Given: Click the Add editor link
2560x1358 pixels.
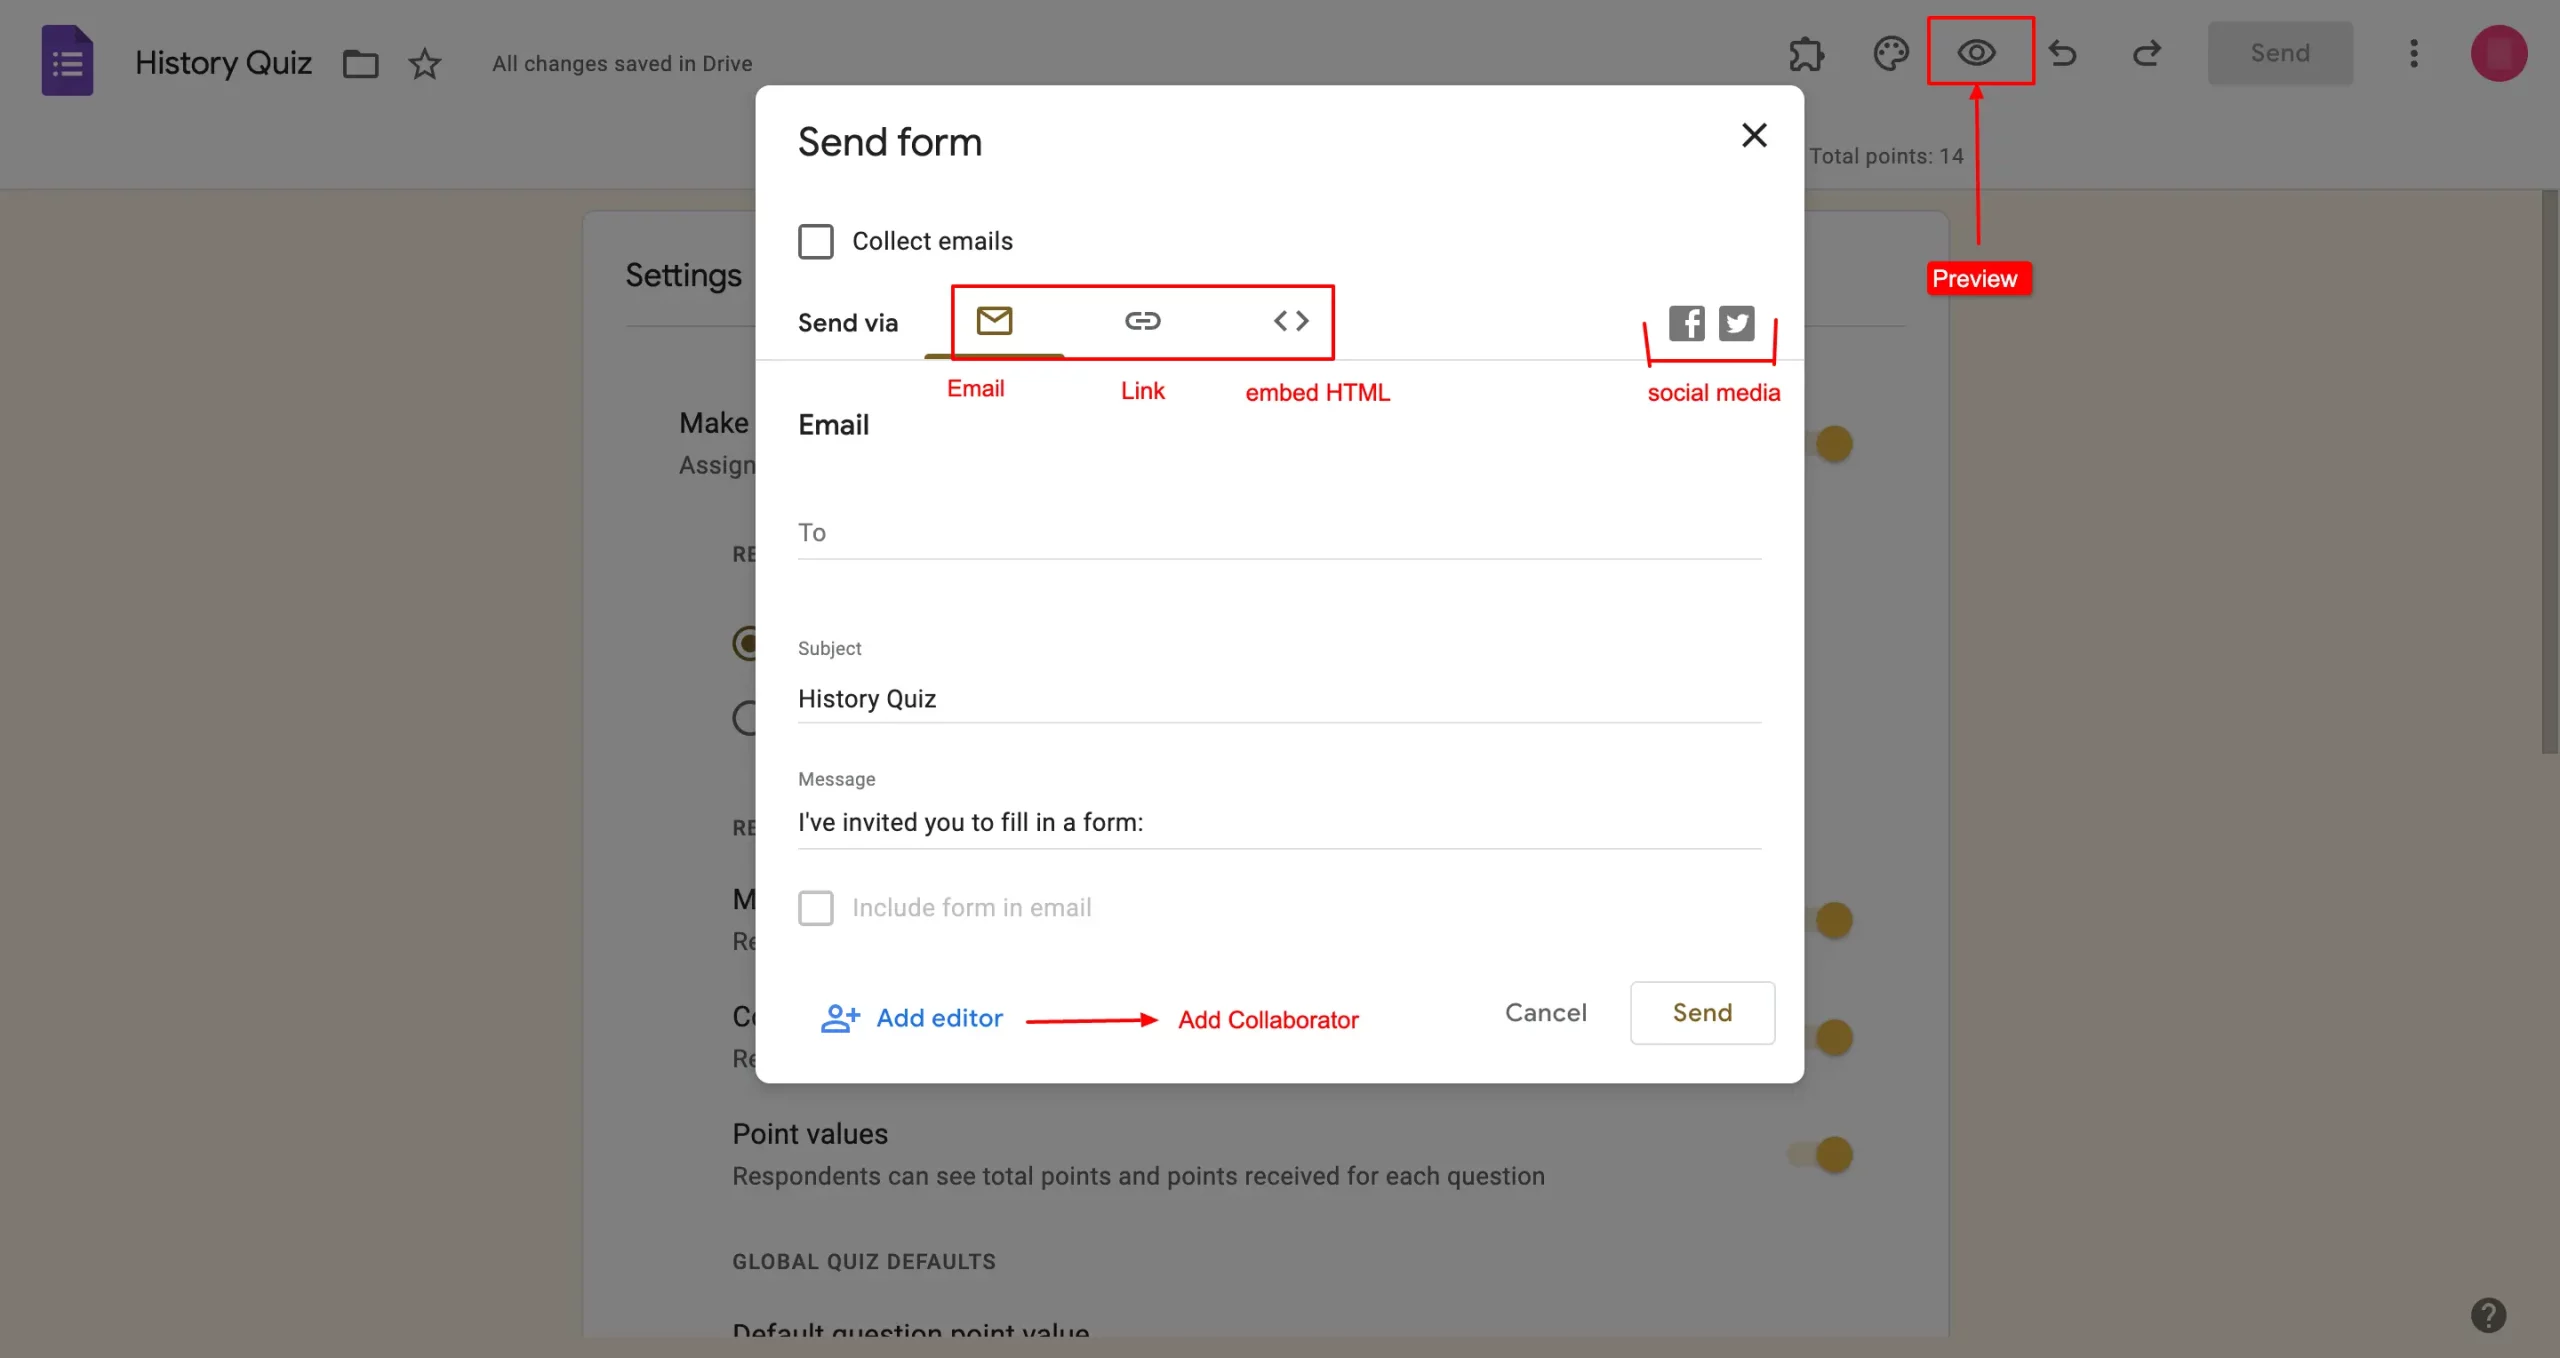Looking at the screenshot, I should 938,1017.
